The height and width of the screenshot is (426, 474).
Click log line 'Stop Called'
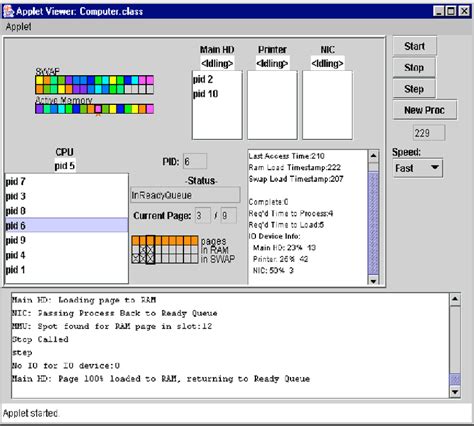tap(40, 339)
